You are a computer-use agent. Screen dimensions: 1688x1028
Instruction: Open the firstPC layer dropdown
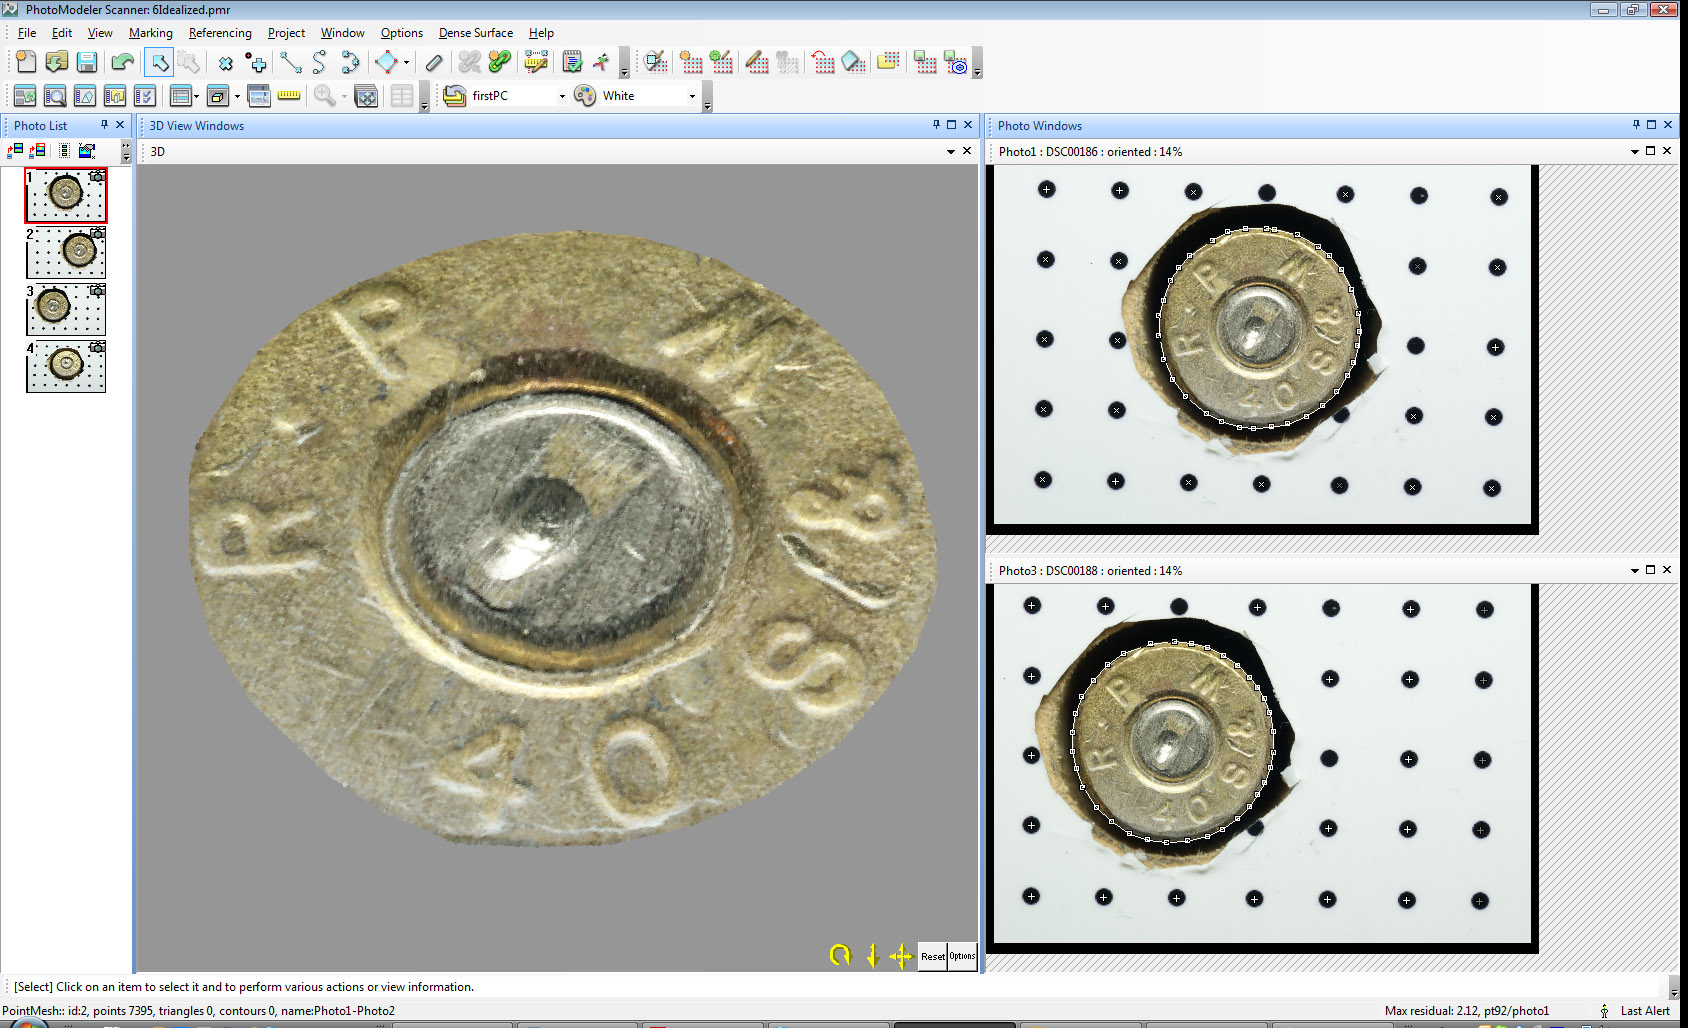point(562,96)
